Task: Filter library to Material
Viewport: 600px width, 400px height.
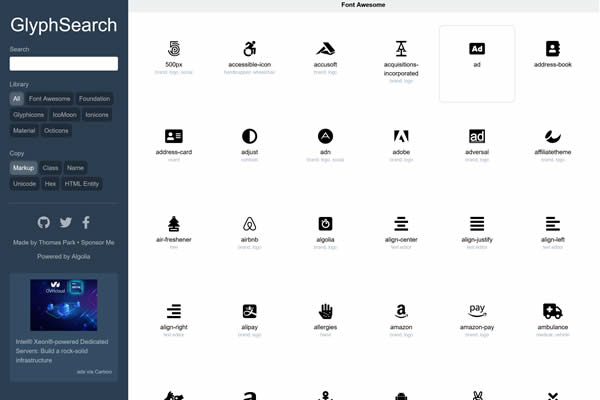Action: (x=24, y=131)
